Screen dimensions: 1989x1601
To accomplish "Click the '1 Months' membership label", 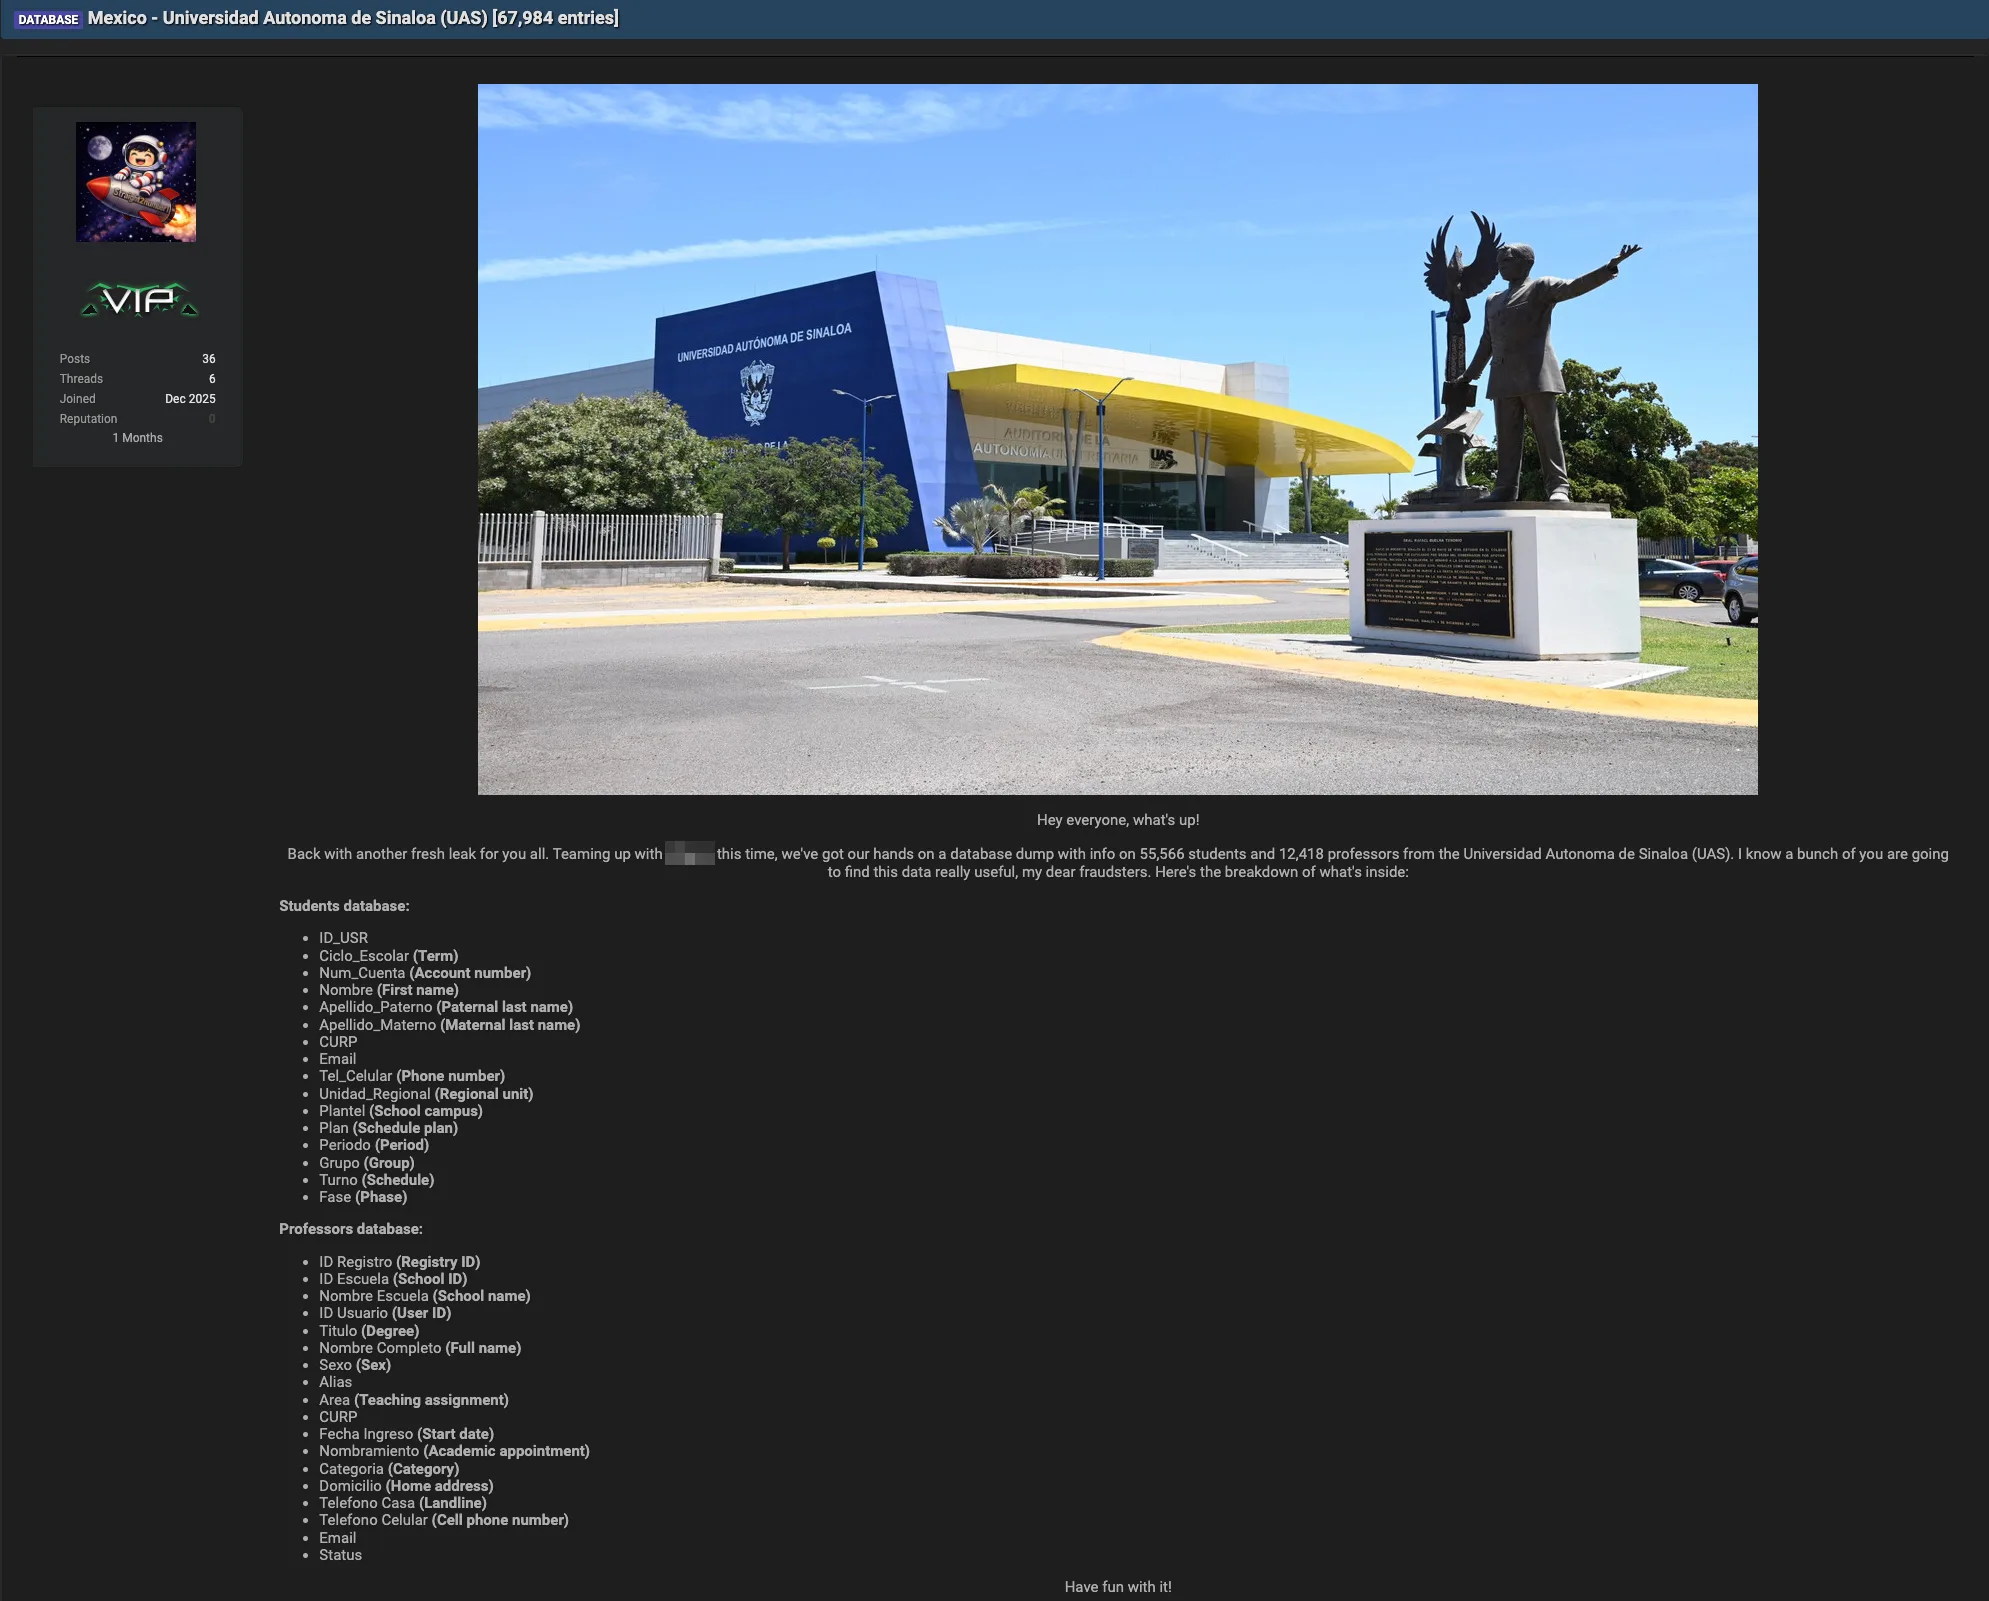I will [137, 438].
